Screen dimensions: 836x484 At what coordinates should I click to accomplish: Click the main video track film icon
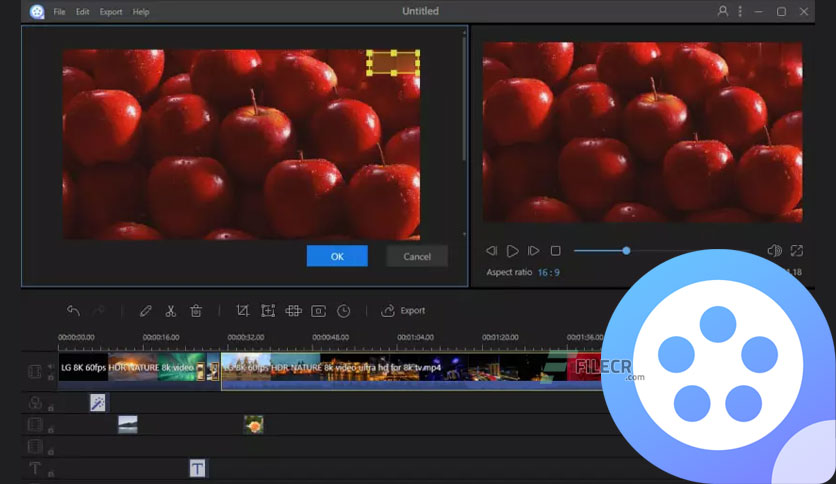tap(35, 372)
